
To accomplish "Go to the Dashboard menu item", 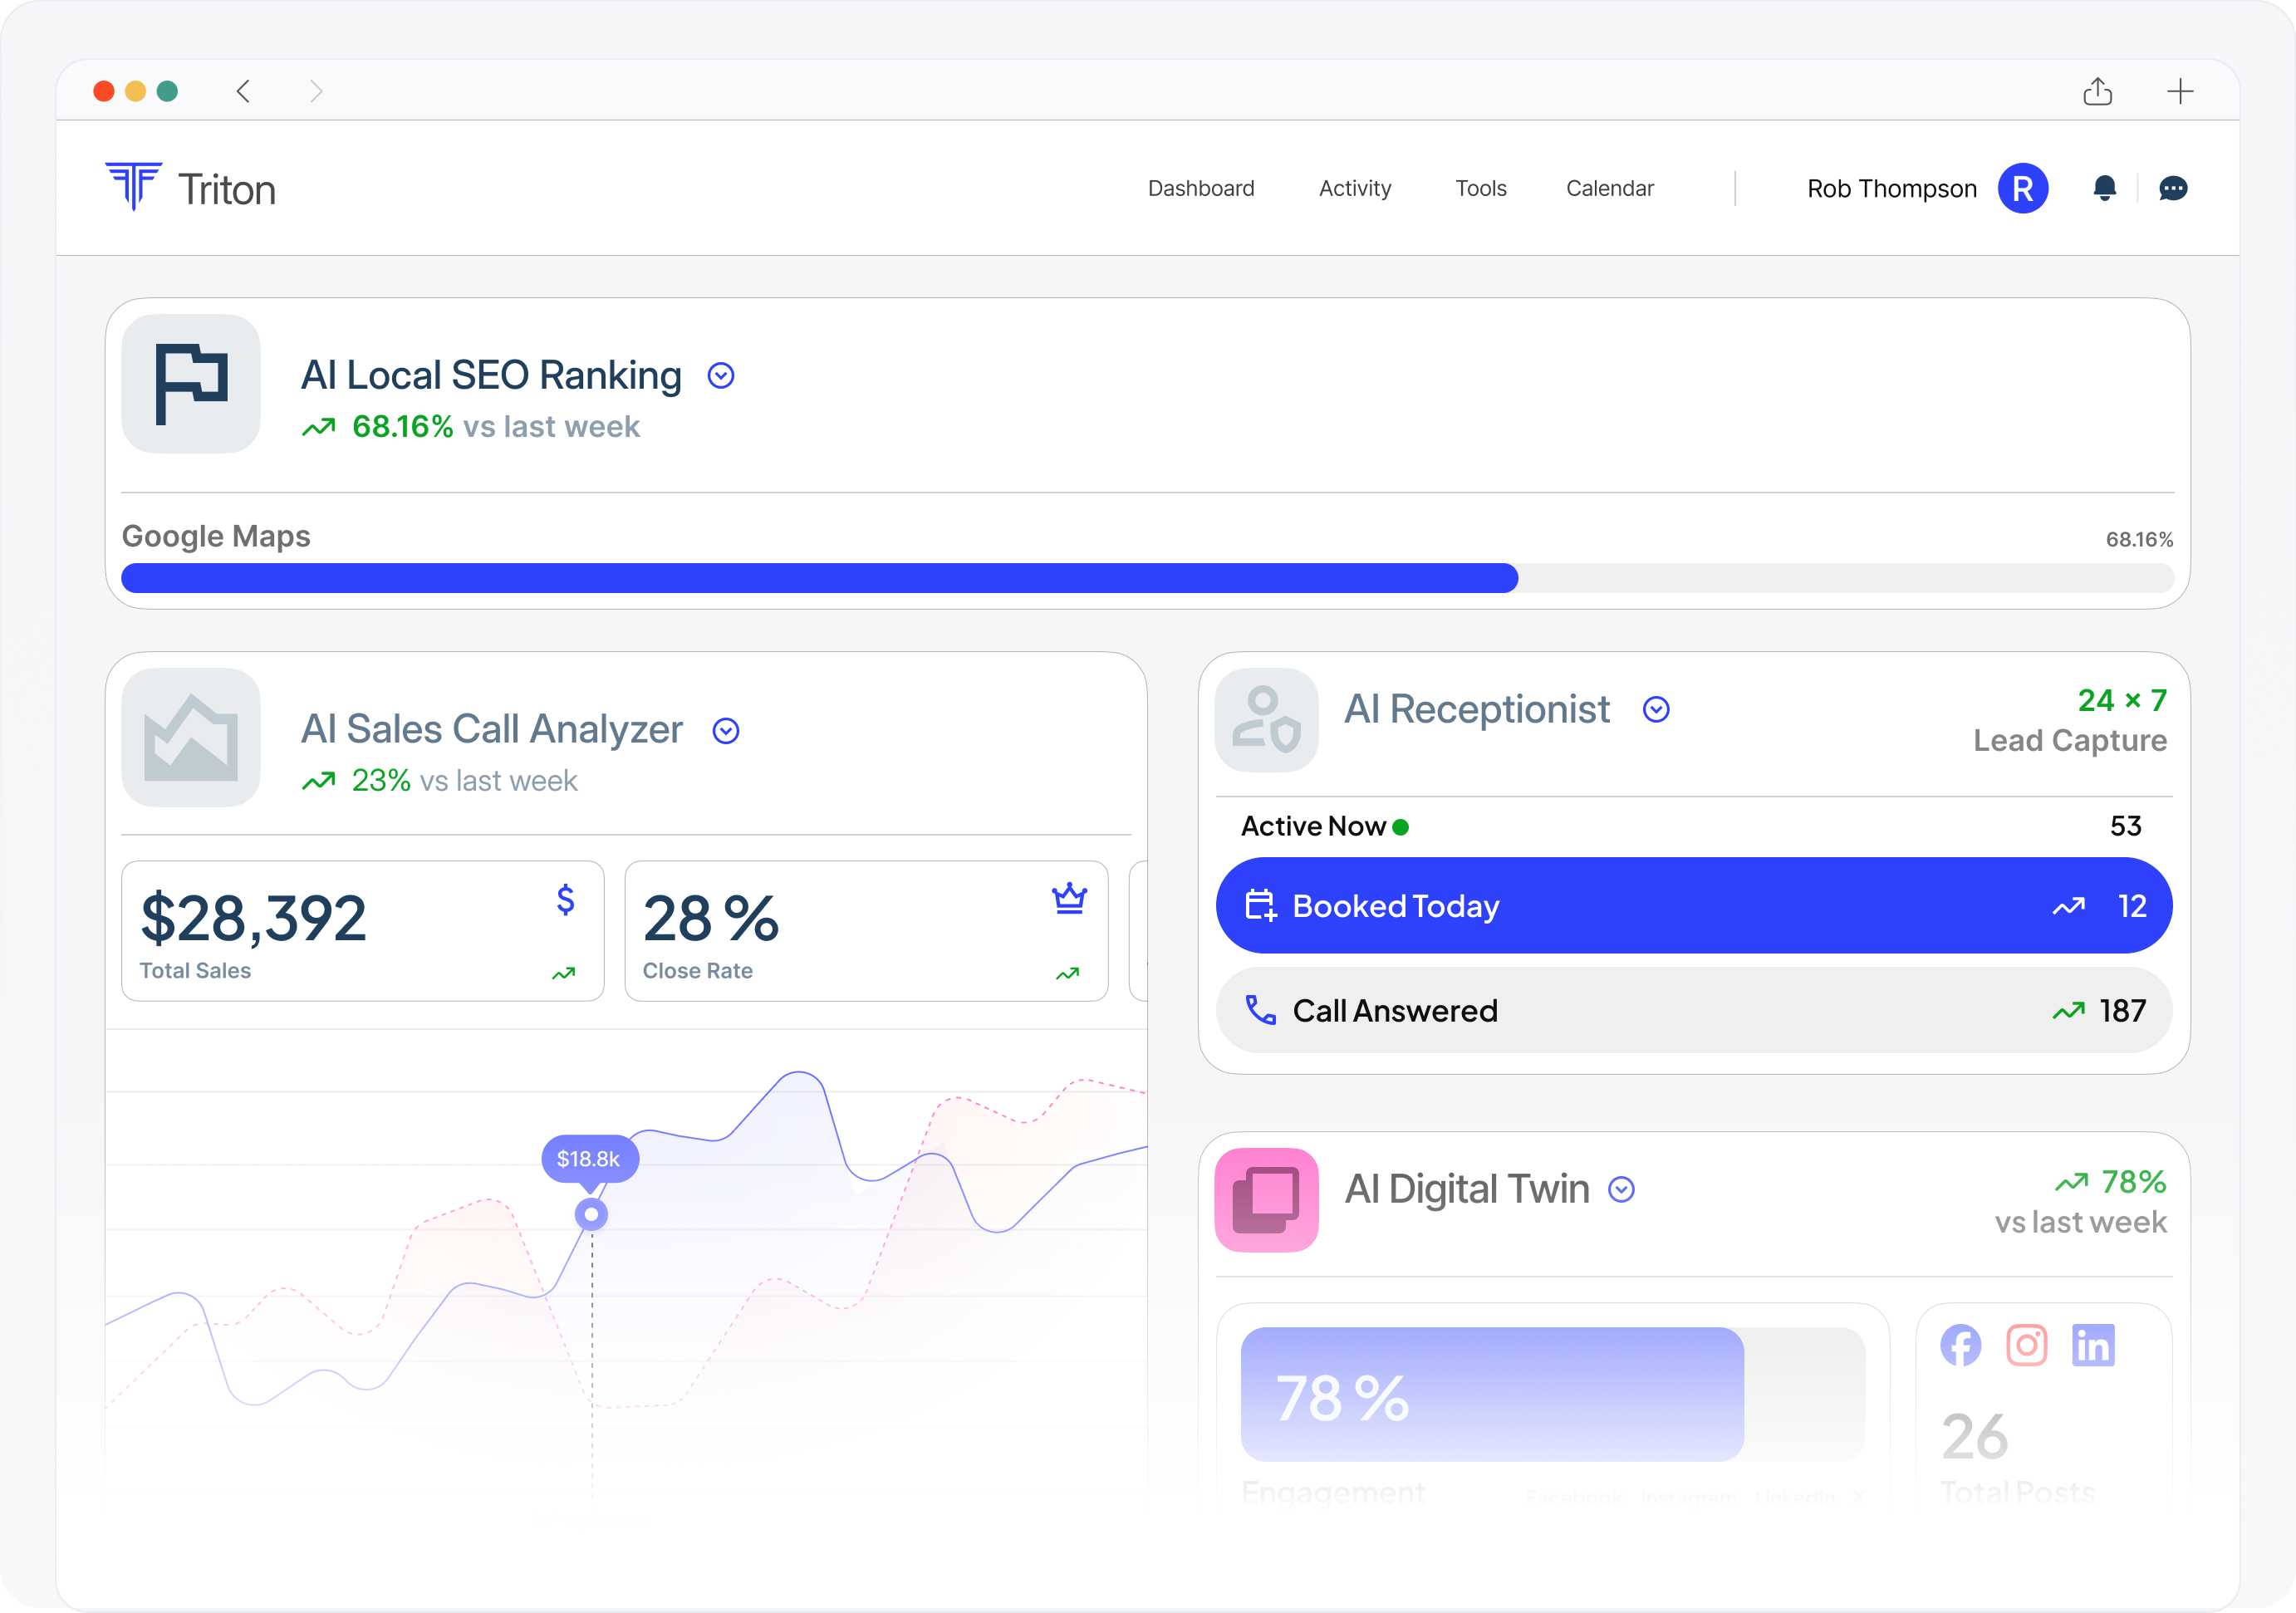I will (1200, 188).
